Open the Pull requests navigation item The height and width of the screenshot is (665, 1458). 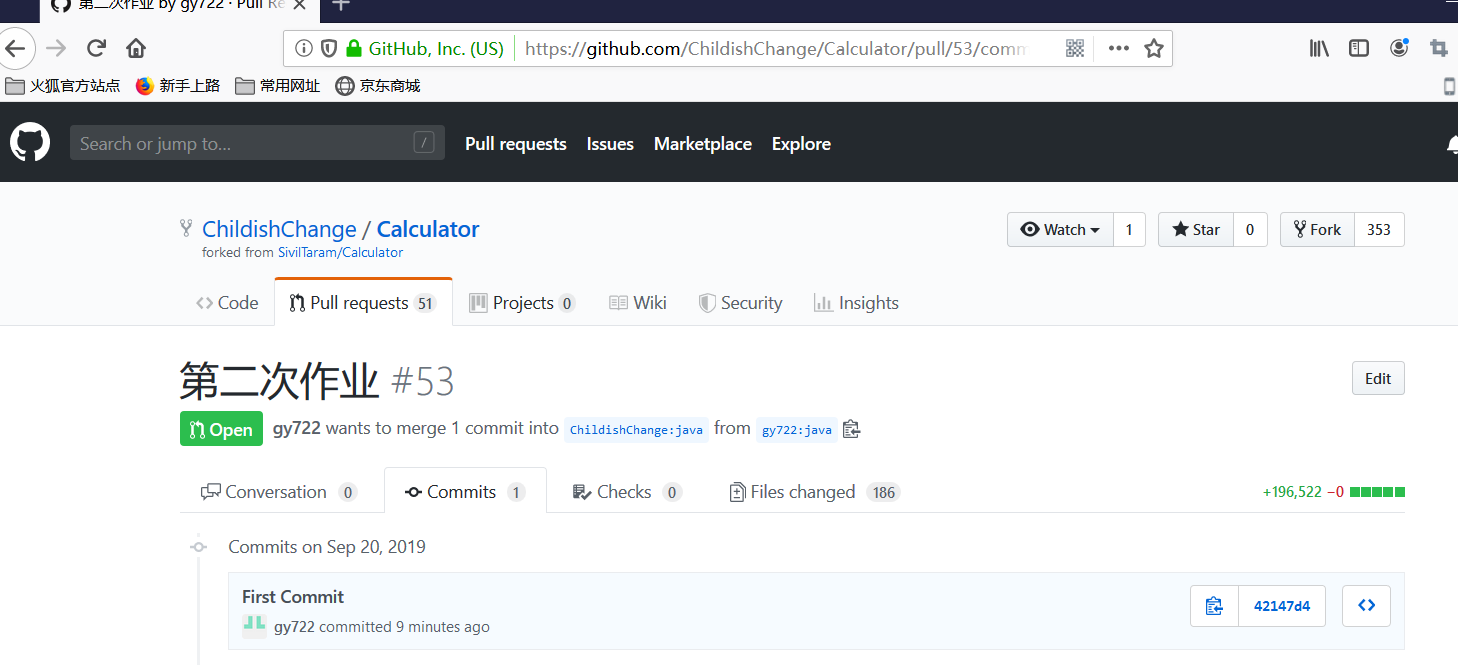pos(515,143)
